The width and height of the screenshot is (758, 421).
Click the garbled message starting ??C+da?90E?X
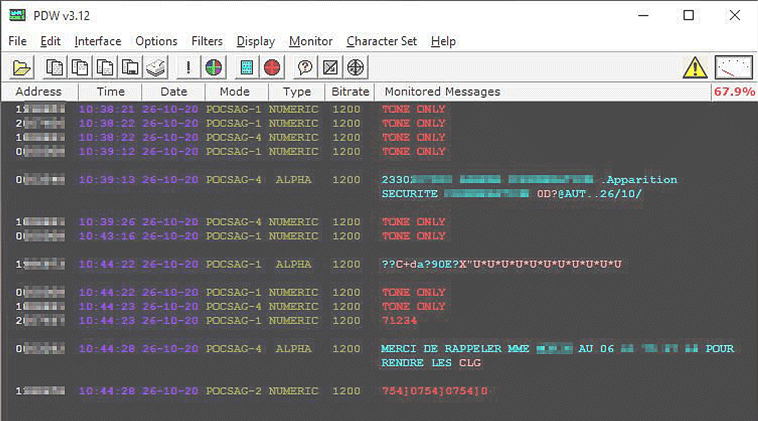pos(501,264)
